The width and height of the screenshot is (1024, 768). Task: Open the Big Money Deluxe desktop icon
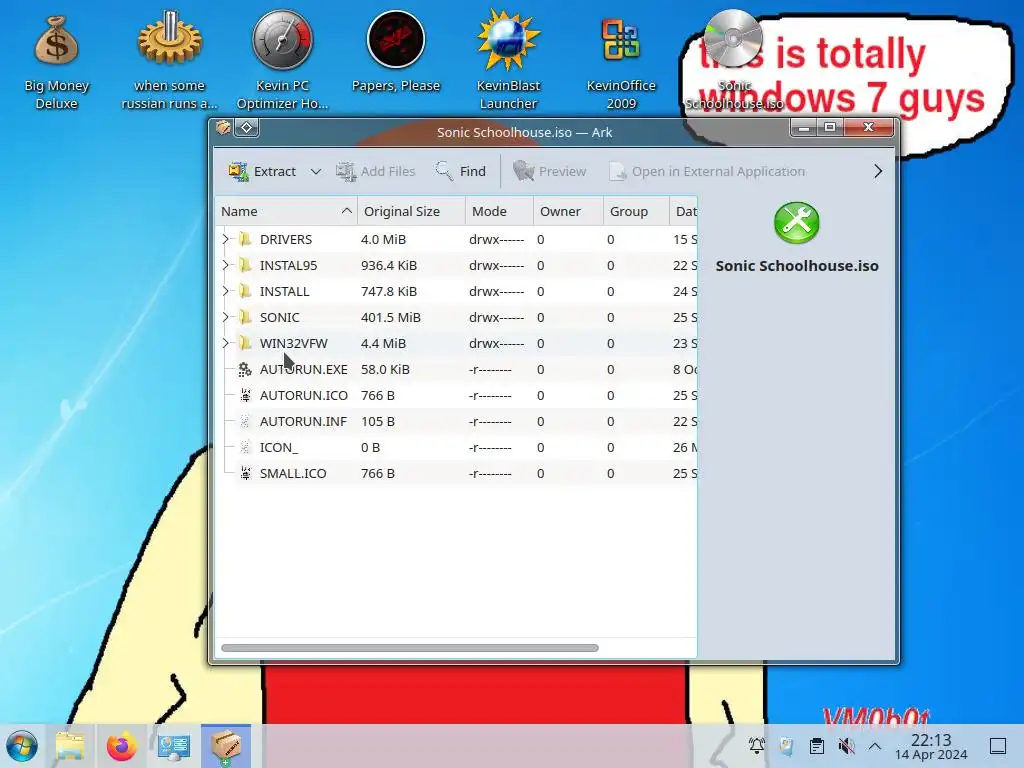point(56,60)
